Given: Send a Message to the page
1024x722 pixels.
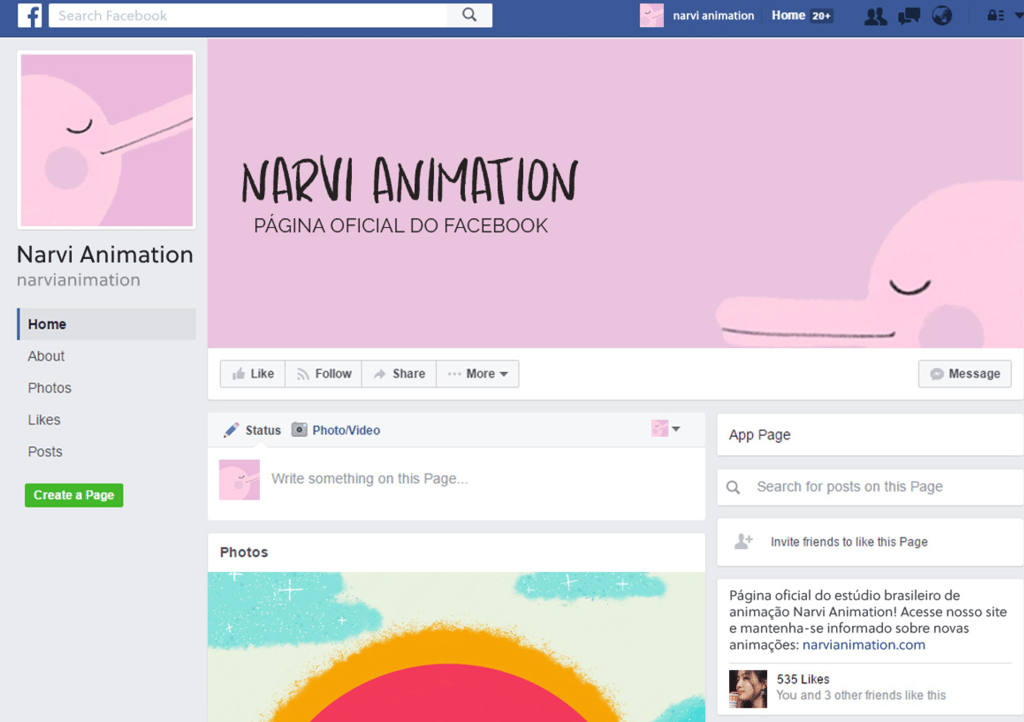Looking at the screenshot, I should pos(965,373).
